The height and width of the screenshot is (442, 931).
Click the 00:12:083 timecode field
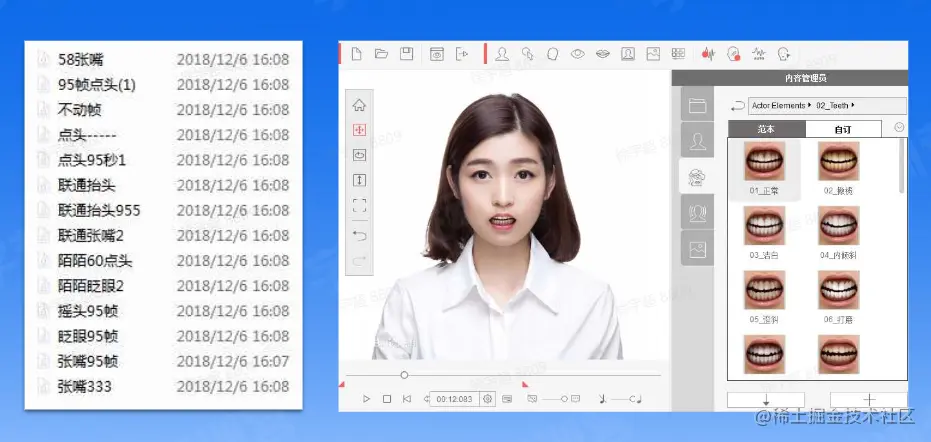click(454, 399)
